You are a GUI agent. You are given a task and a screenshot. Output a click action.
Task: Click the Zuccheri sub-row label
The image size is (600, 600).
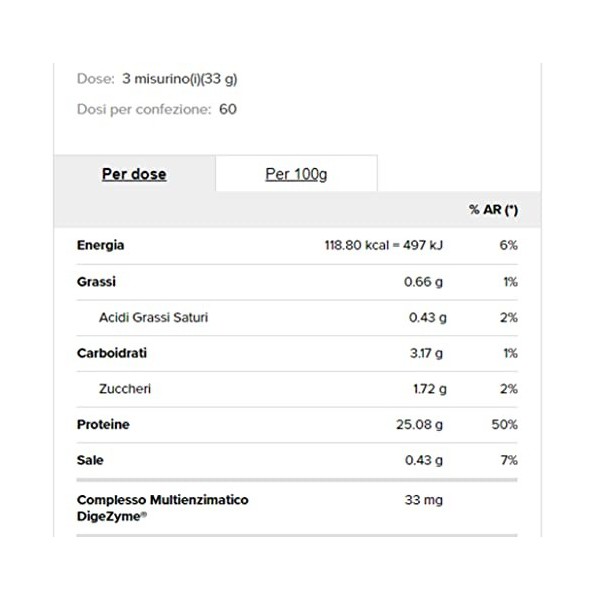coord(125,389)
